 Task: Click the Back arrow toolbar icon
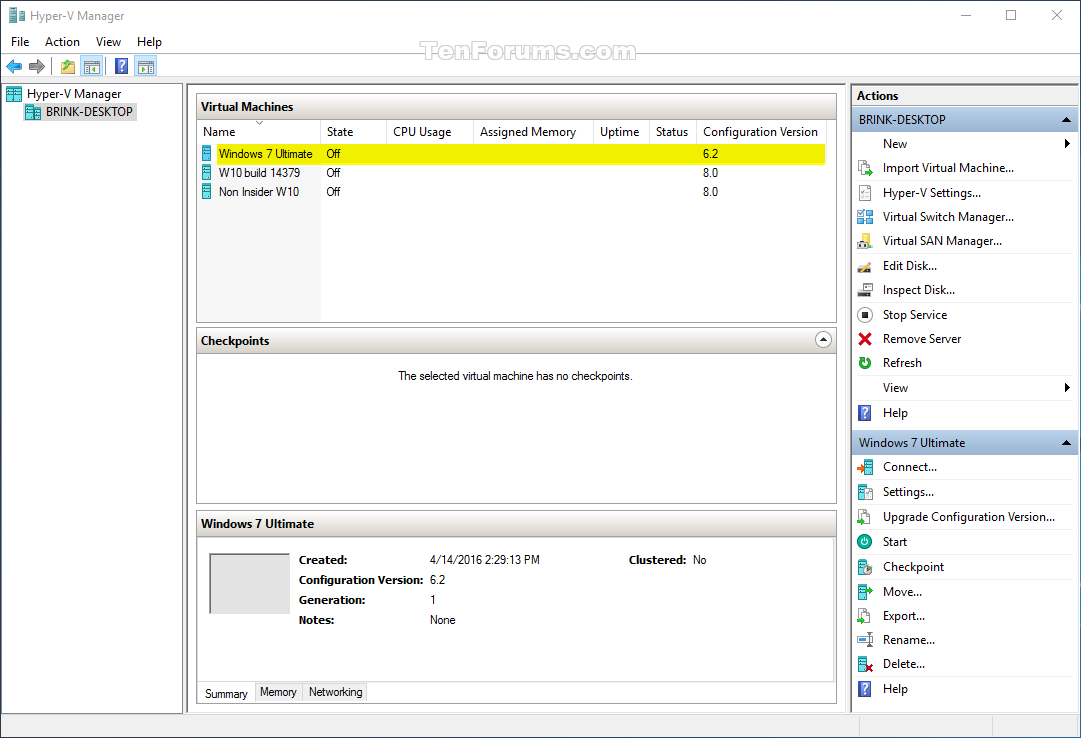[x=14, y=66]
